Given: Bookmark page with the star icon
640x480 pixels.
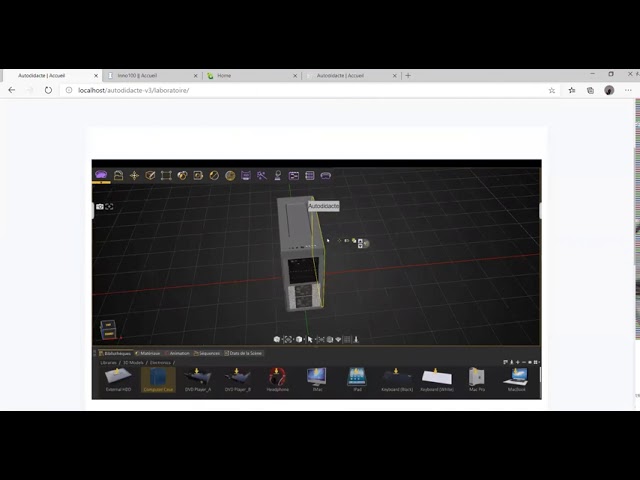Looking at the screenshot, I should [x=552, y=90].
